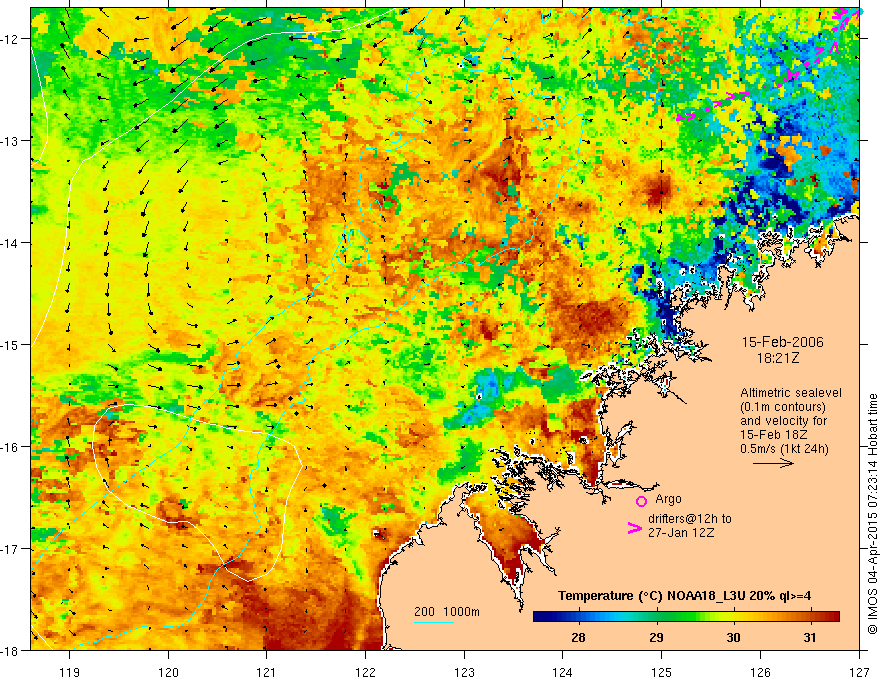
Task: Click longitude axis label 125
Action: [x=662, y=672]
